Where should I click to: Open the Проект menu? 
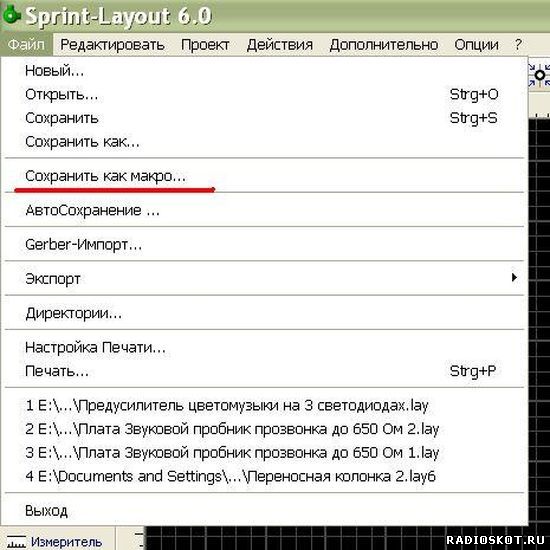coord(205,45)
